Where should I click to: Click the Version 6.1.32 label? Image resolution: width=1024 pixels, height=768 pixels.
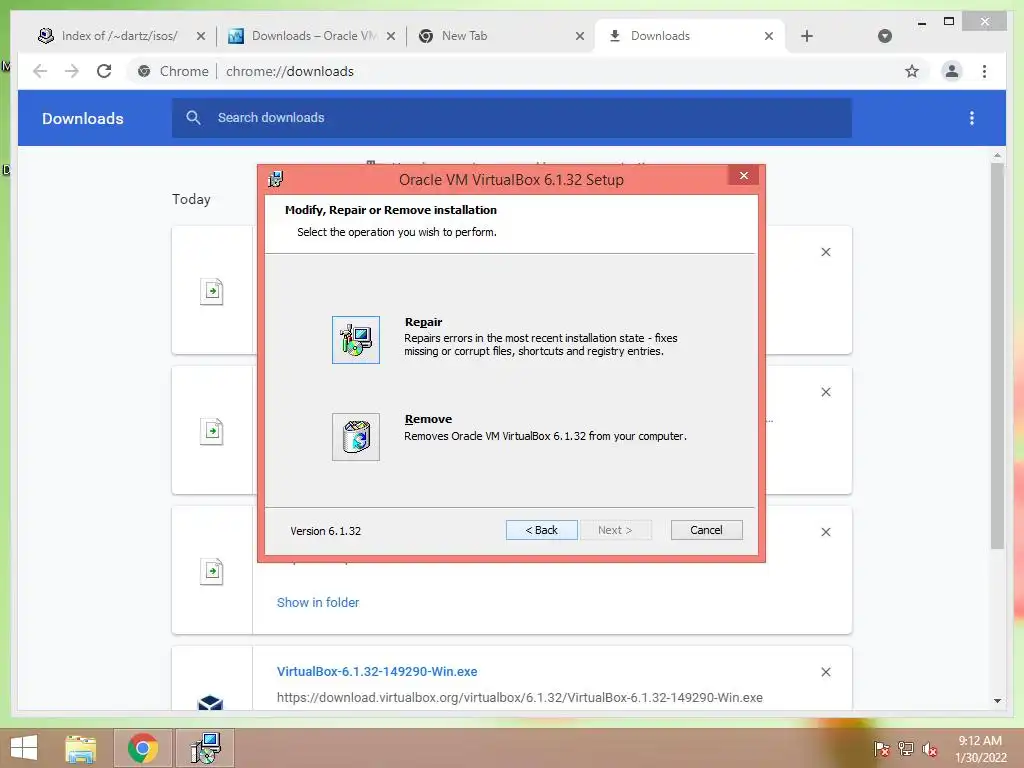pyautogui.click(x=326, y=531)
